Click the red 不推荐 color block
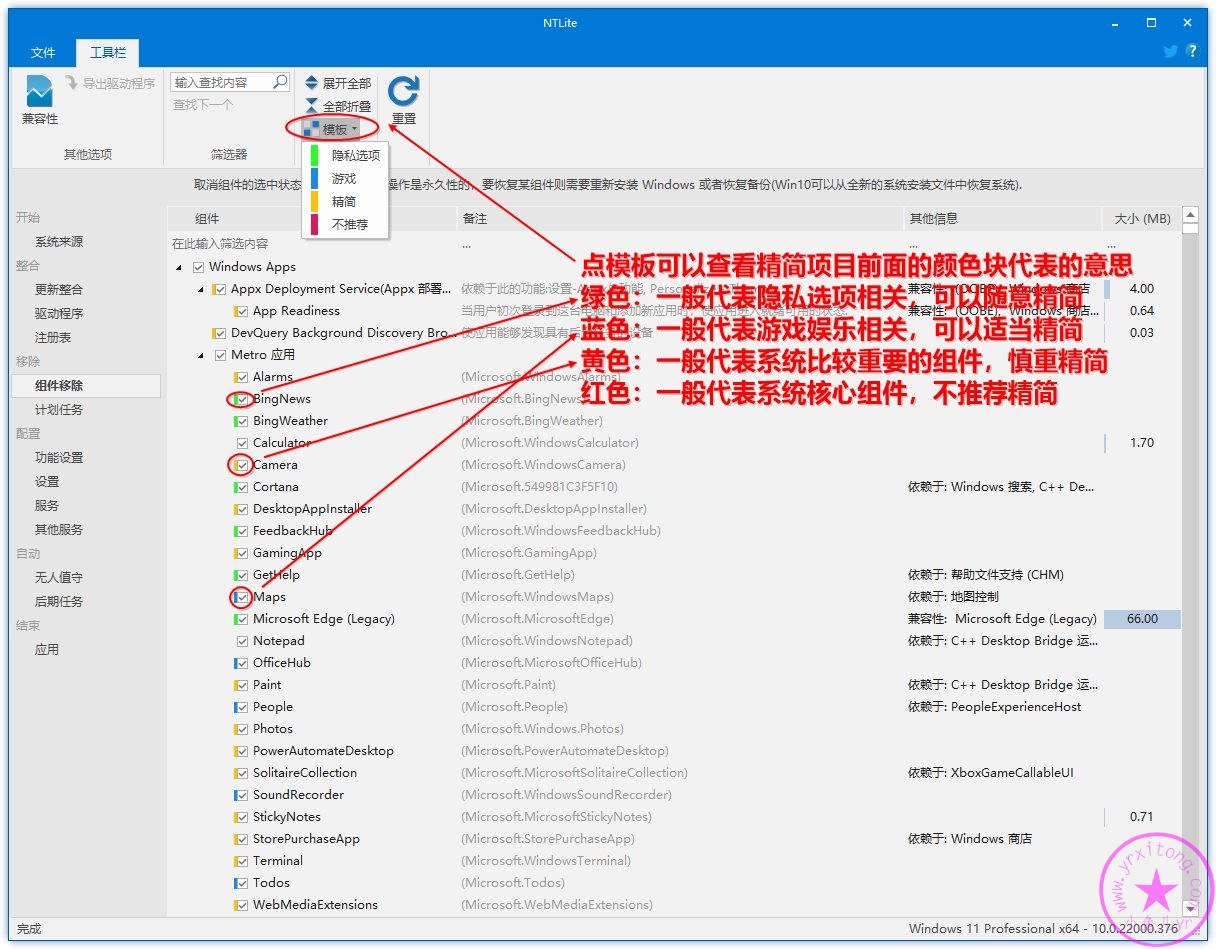The image size is (1216, 949). point(314,224)
